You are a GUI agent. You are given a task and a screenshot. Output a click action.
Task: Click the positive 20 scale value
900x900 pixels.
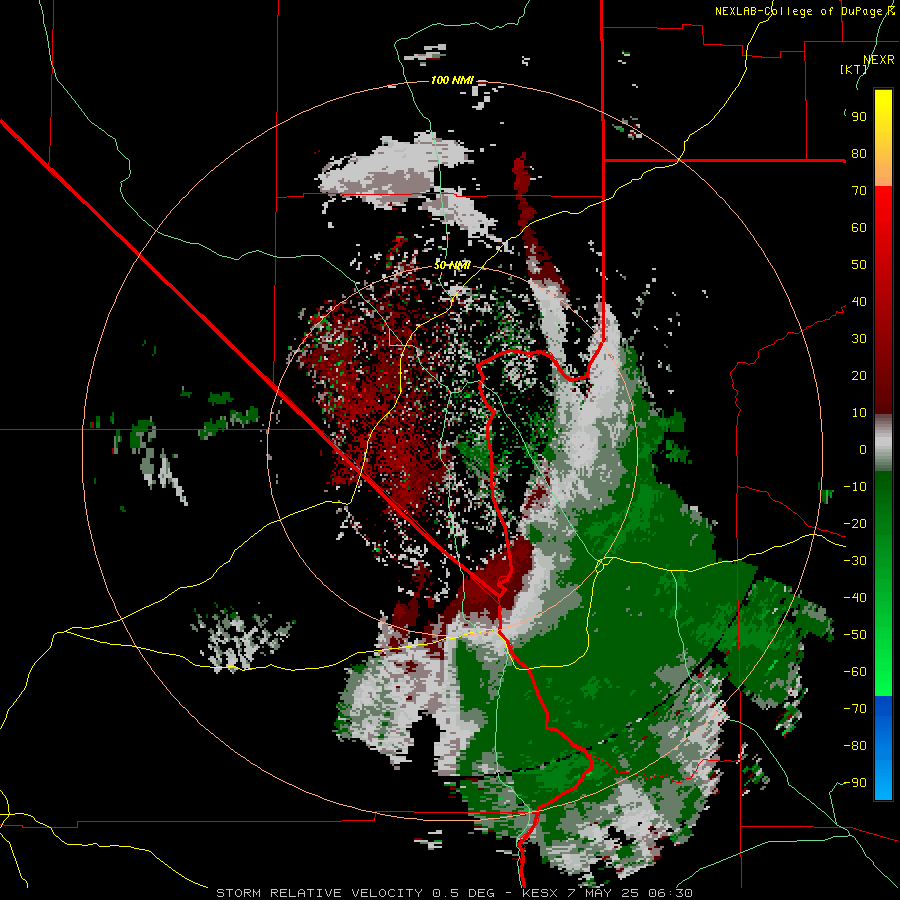click(x=859, y=376)
